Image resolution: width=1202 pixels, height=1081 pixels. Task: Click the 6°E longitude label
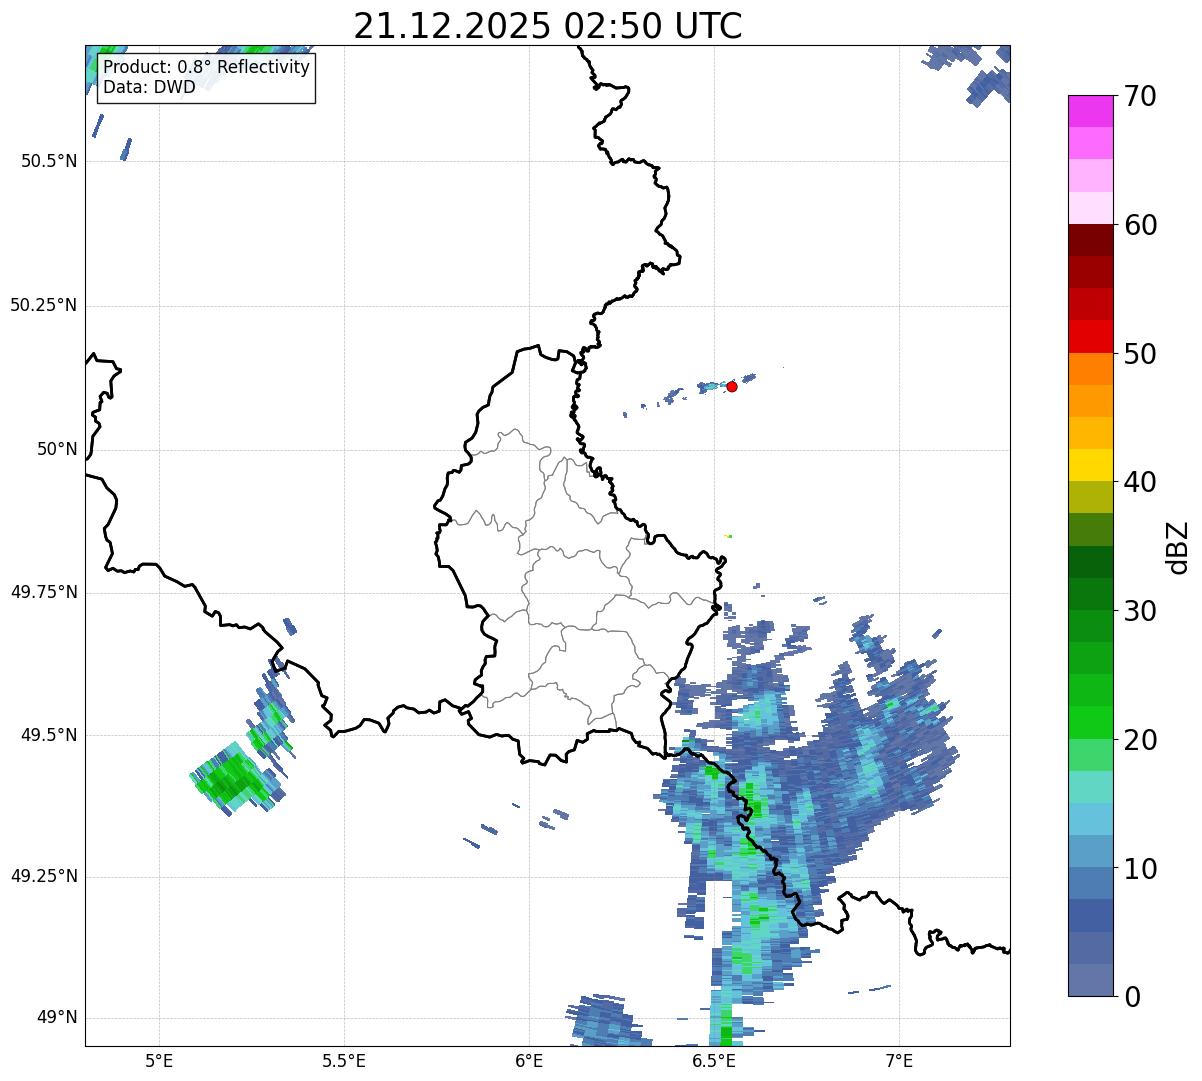[529, 1061]
